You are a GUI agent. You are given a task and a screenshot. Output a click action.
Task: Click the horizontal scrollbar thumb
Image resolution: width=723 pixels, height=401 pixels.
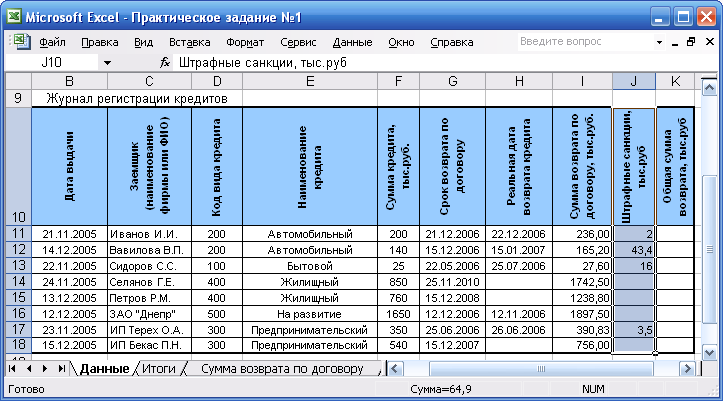coord(541,369)
